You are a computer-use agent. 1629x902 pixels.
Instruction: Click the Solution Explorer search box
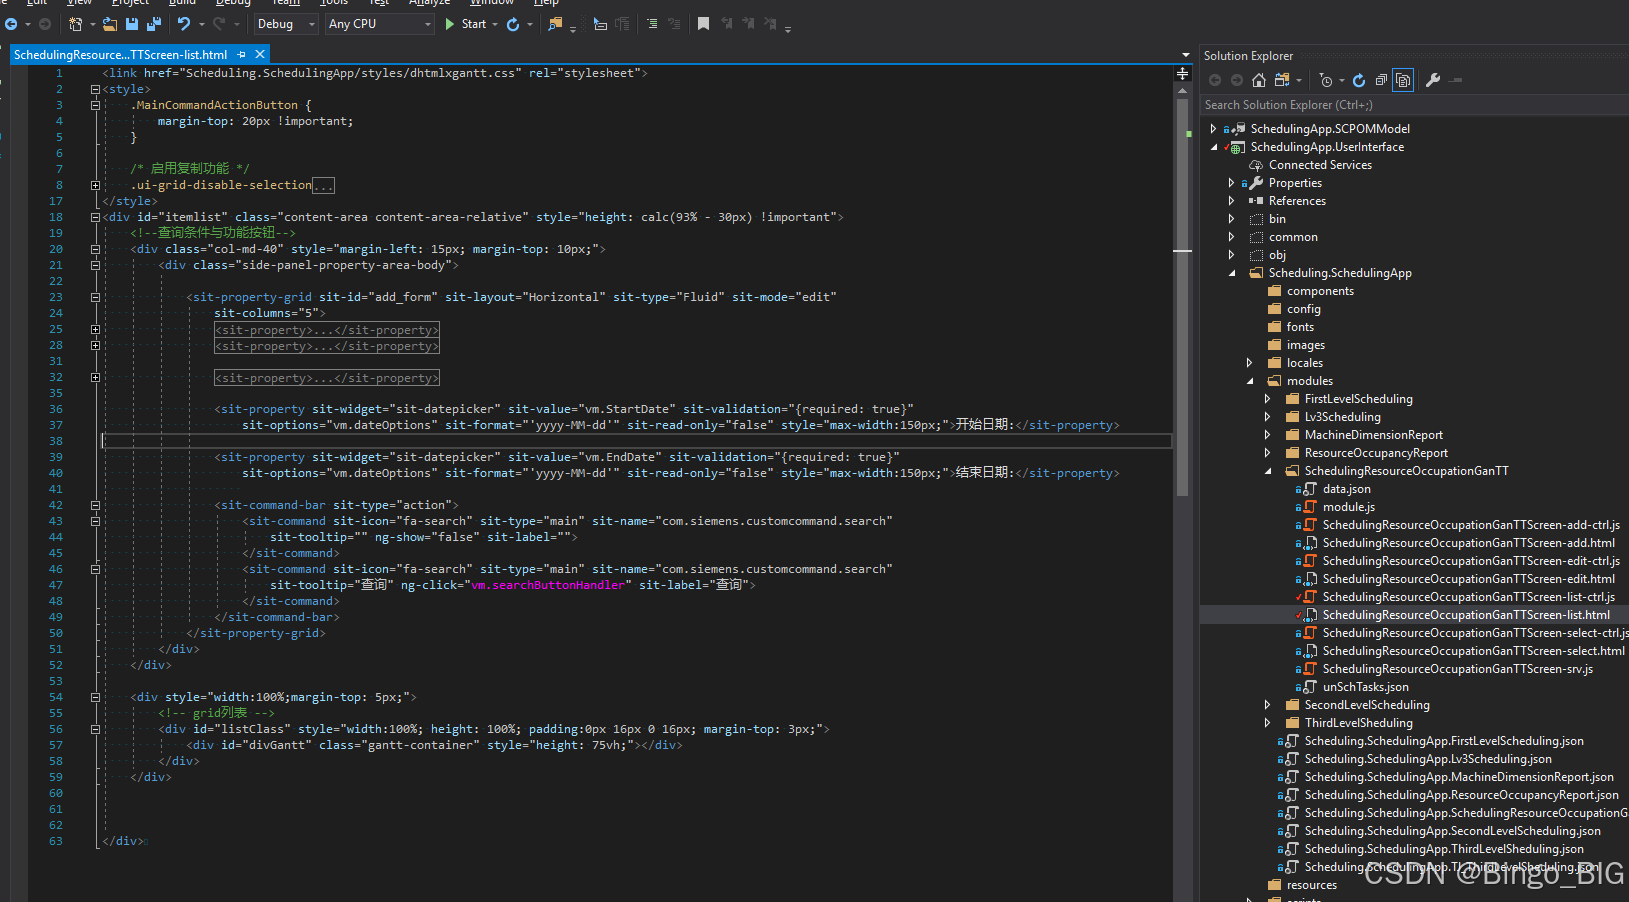click(1412, 105)
